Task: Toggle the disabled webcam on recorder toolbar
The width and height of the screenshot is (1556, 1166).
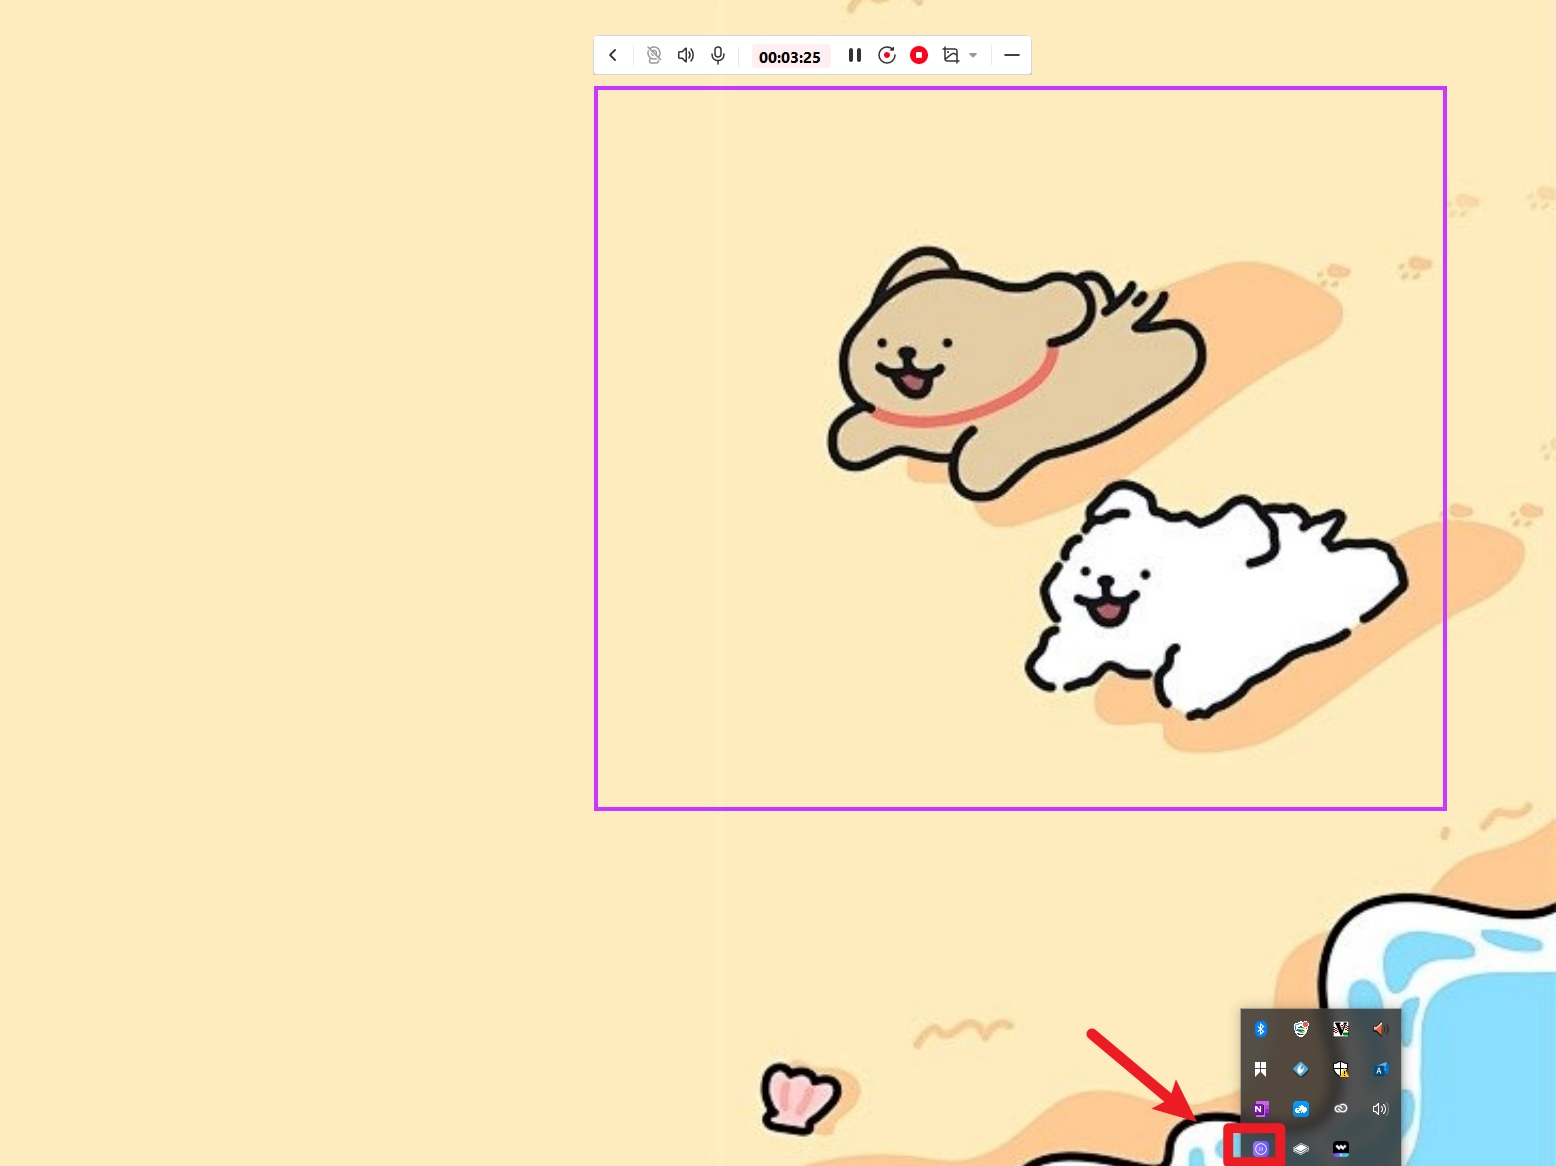Action: pos(653,55)
